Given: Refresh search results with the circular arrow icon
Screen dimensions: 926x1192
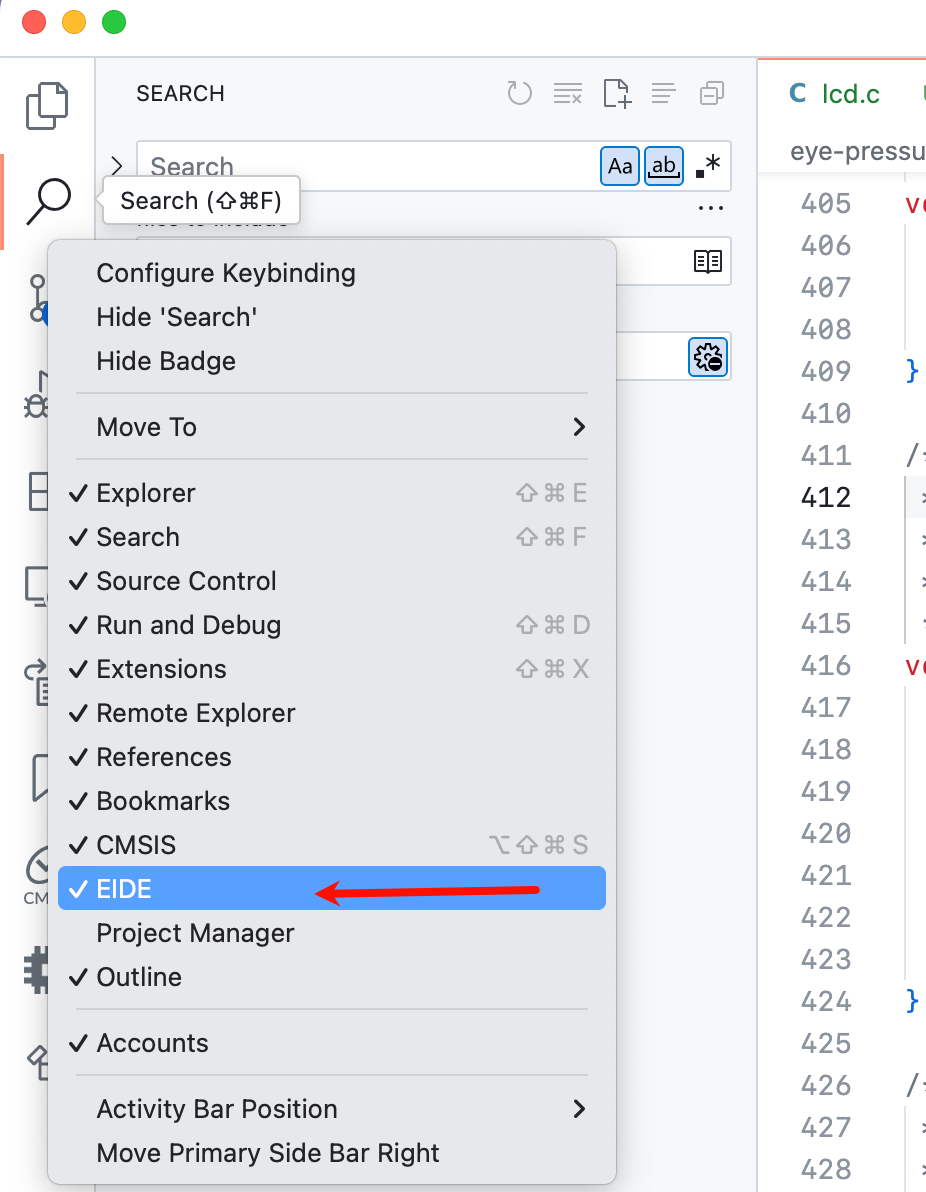Looking at the screenshot, I should pos(519,94).
